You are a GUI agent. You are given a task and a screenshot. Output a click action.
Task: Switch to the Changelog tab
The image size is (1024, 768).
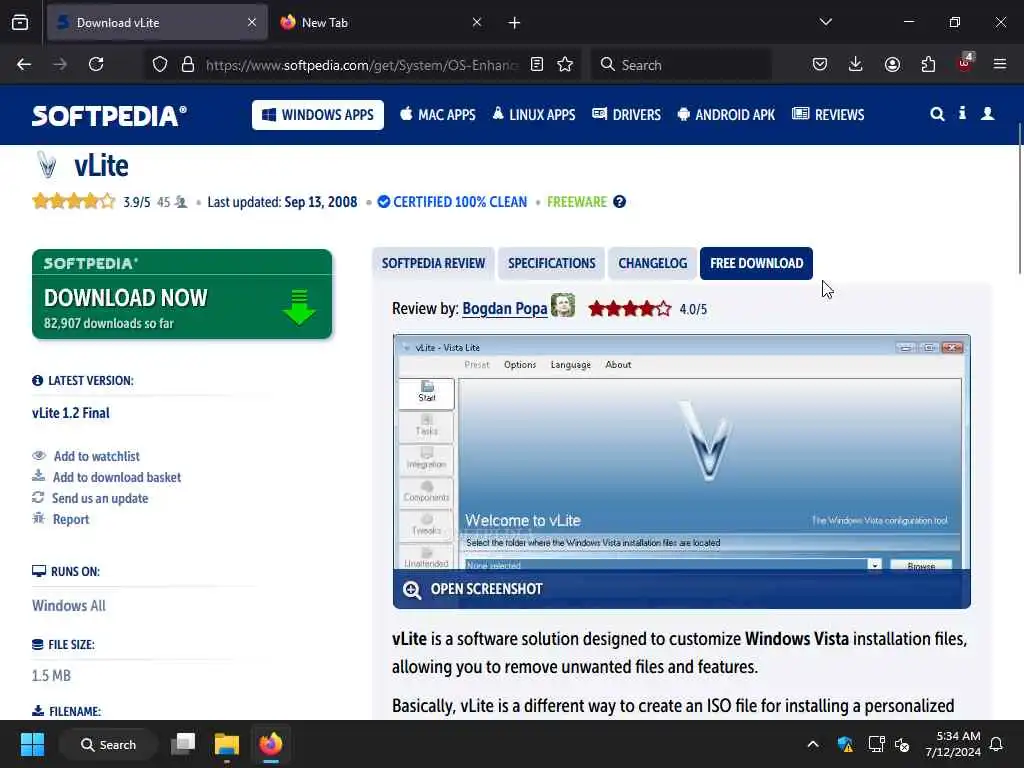coord(652,263)
